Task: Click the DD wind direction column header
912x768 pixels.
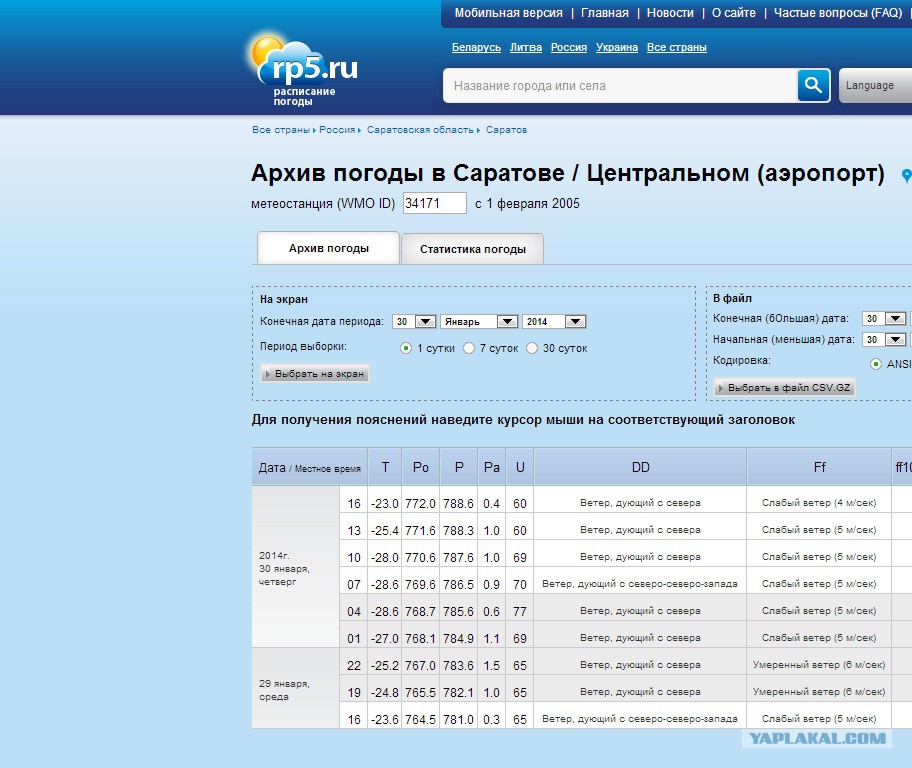Action: 640,467
